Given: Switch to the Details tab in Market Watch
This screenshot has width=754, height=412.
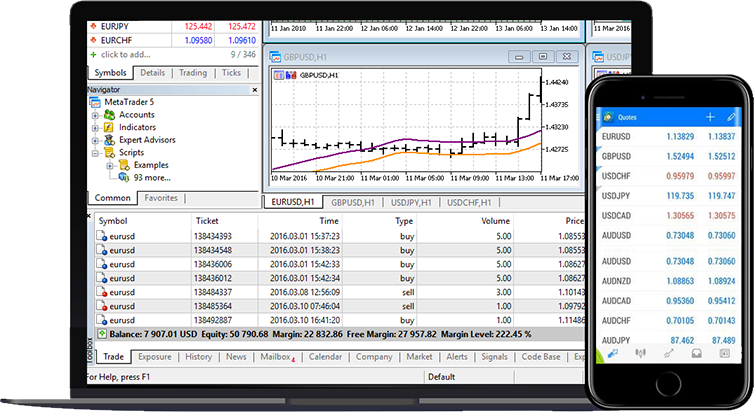Looking at the screenshot, I should point(152,73).
